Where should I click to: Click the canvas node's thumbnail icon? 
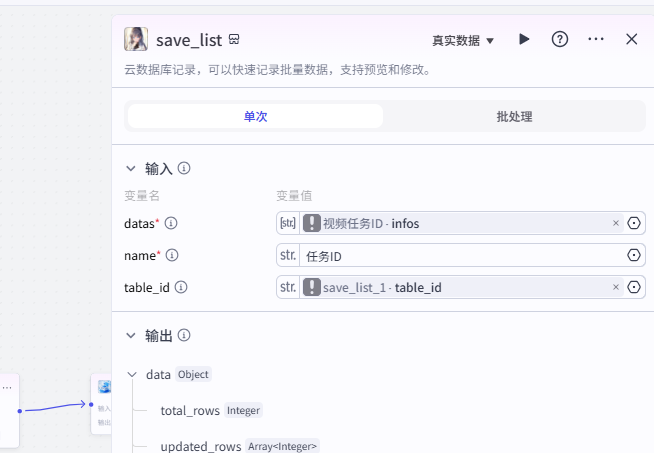click(x=104, y=387)
